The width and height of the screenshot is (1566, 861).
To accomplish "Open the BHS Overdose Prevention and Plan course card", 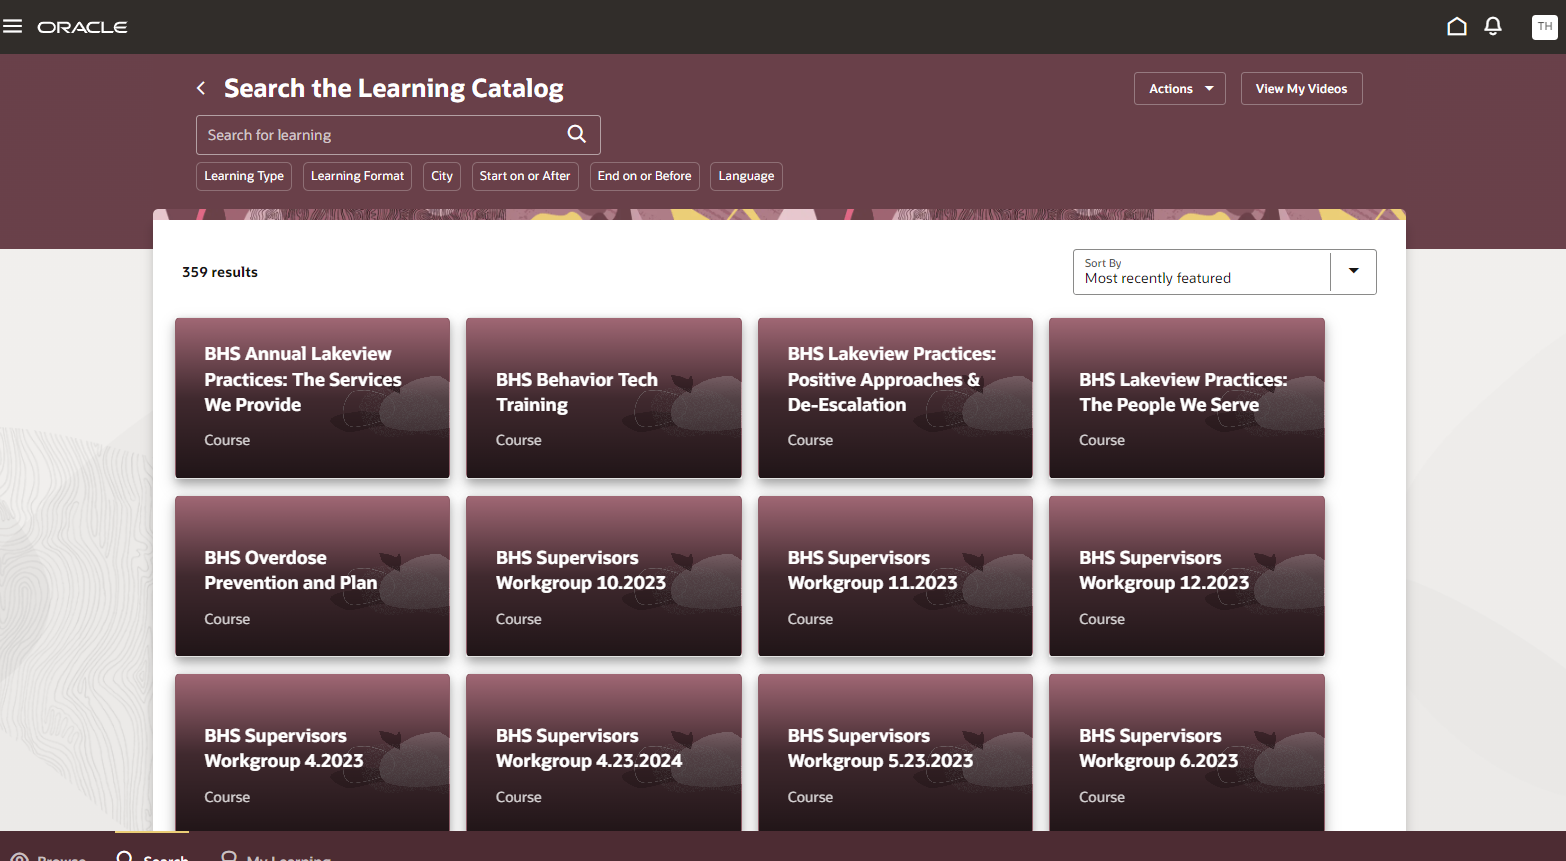I will pyautogui.click(x=312, y=576).
